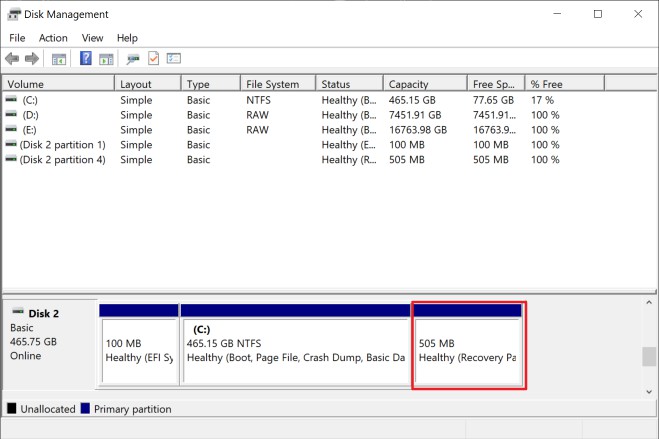Click the Refresh disk toolbar icon

(x=133, y=59)
